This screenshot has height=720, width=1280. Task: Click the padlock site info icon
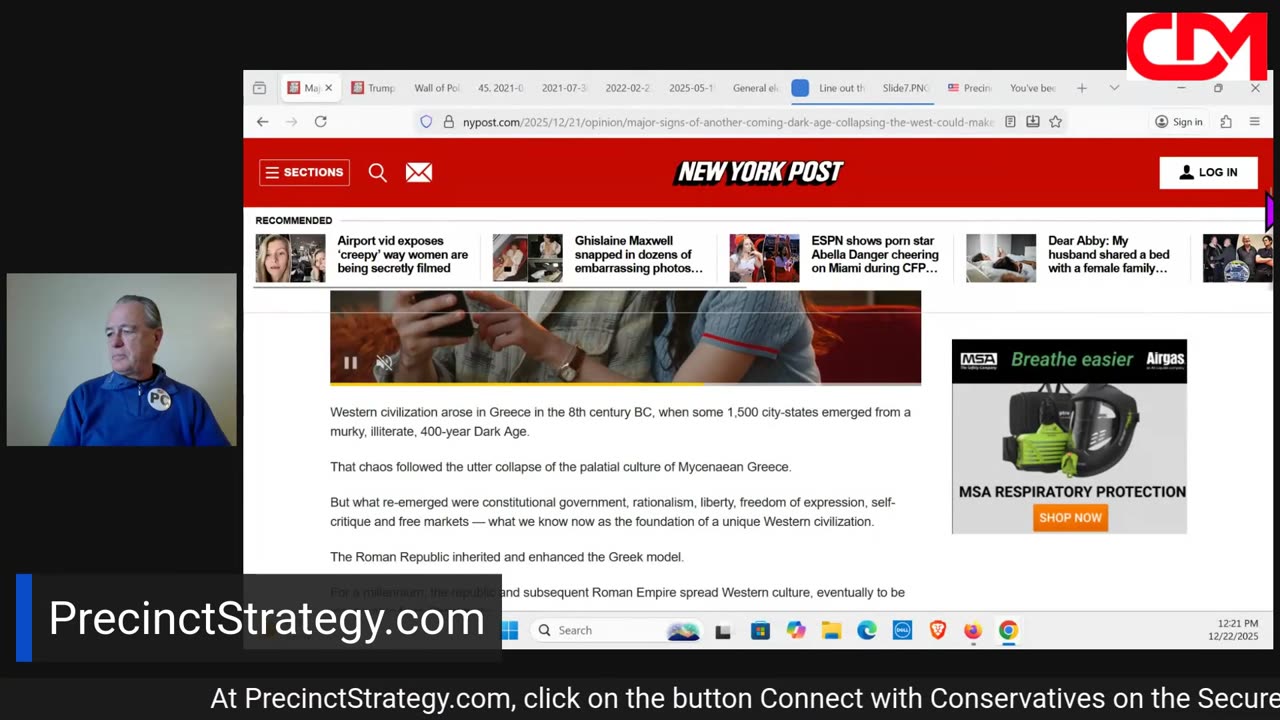click(x=448, y=122)
